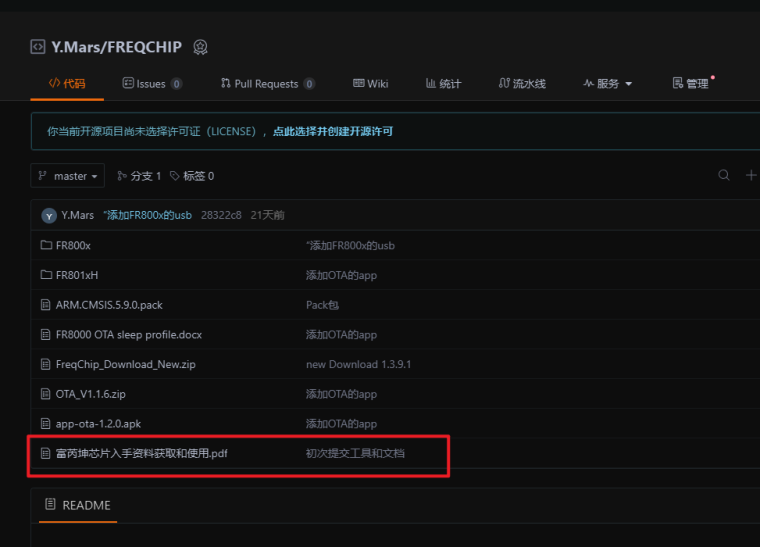Click the FR800x folder icon

[x=46, y=245]
